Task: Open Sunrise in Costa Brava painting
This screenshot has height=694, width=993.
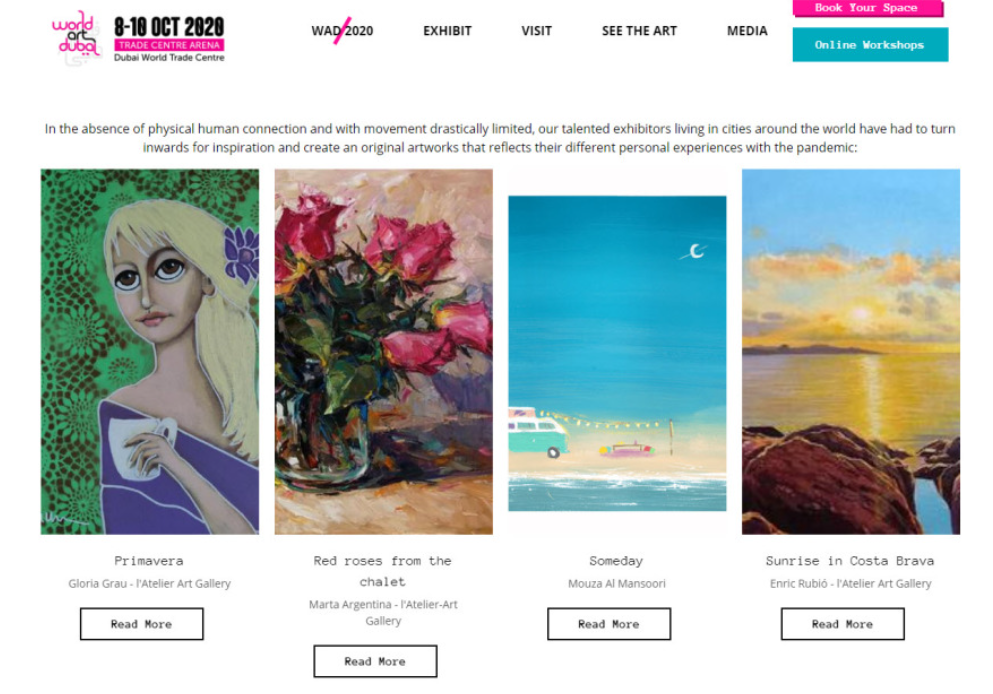Action: pos(851,351)
